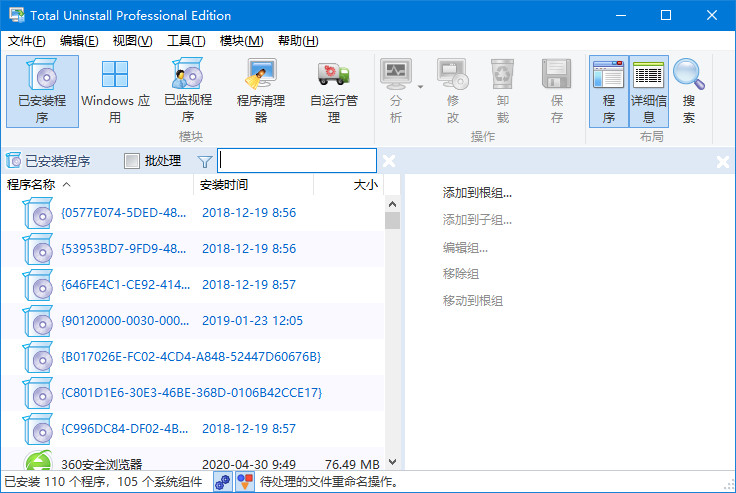The height and width of the screenshot is (493, 736).
Task: Click the 76.49 MB size cell
Action: pyautogui.click(x=352, y=464)
